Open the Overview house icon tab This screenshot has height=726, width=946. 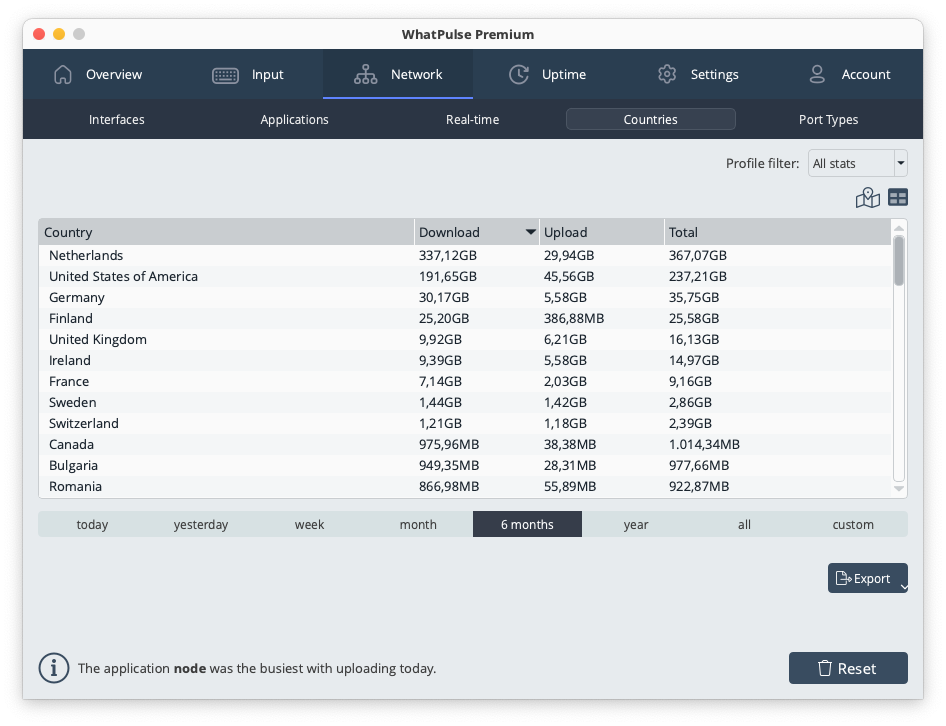point(98,74)
